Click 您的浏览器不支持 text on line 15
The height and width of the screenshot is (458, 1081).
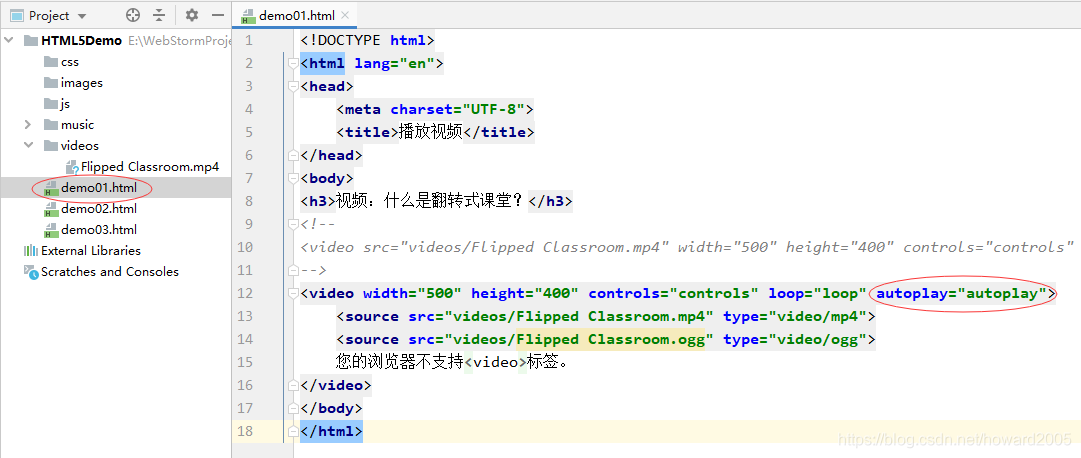tap(399, 362)
